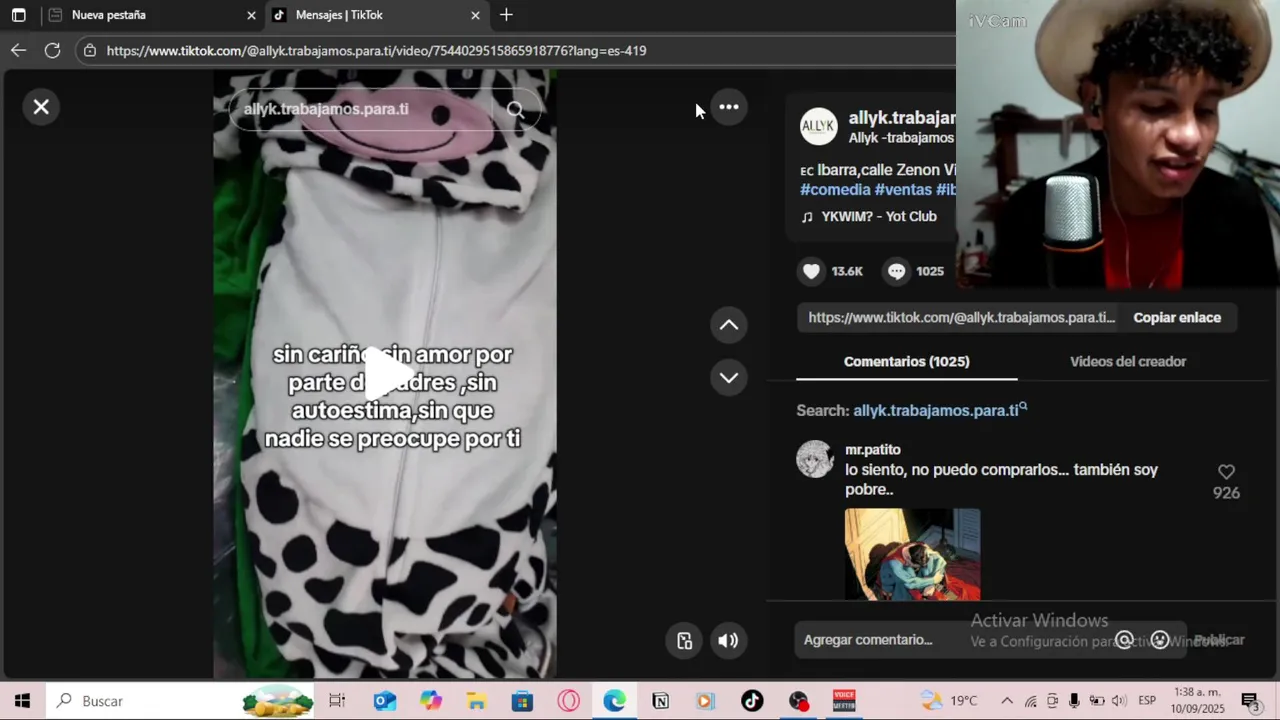Viewport: 1280px width, 720px height.
Task: Go to the next video with down chevron
Action: (x=729, y=378)
